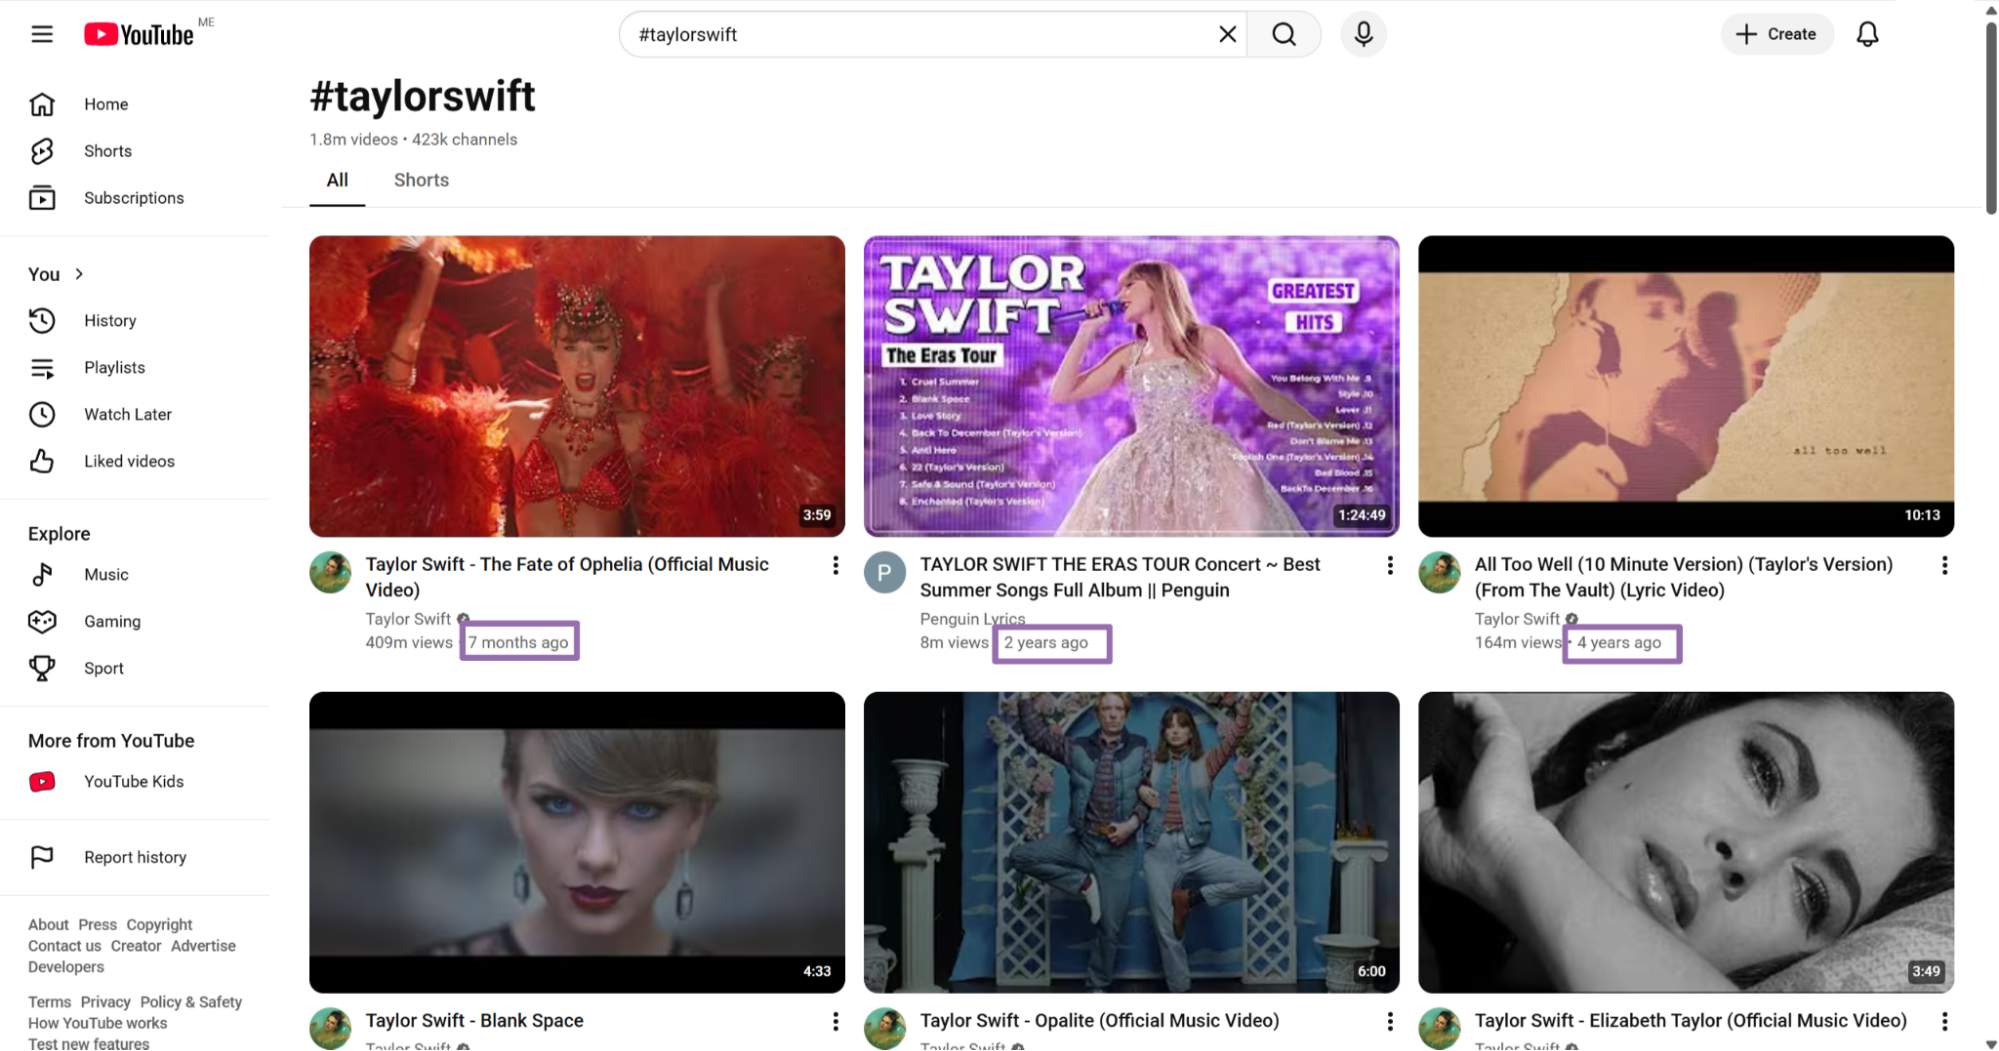The image size is (1999, 1051).
Task: Open Taylor Swift - Elizabeth Taylor title link
Action: 1690,1021
